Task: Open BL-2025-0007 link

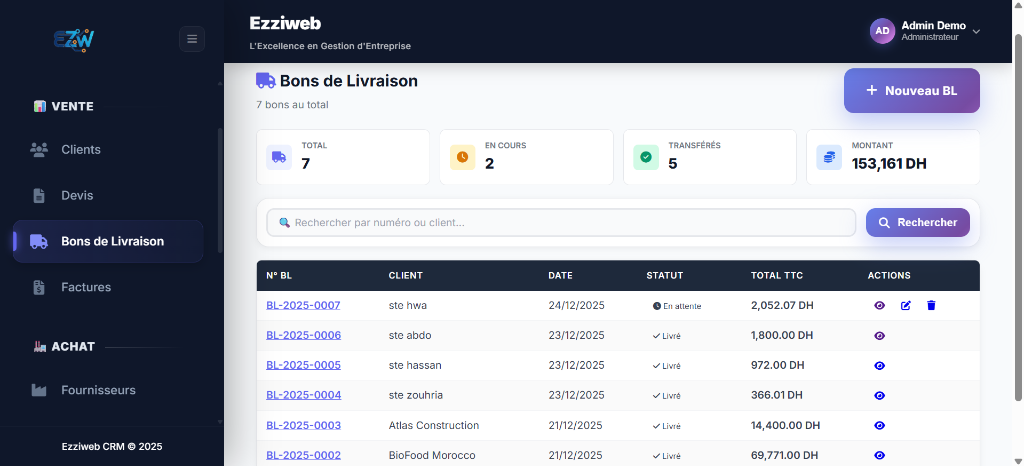Action: pyautogui.click(x=303, y=305)
